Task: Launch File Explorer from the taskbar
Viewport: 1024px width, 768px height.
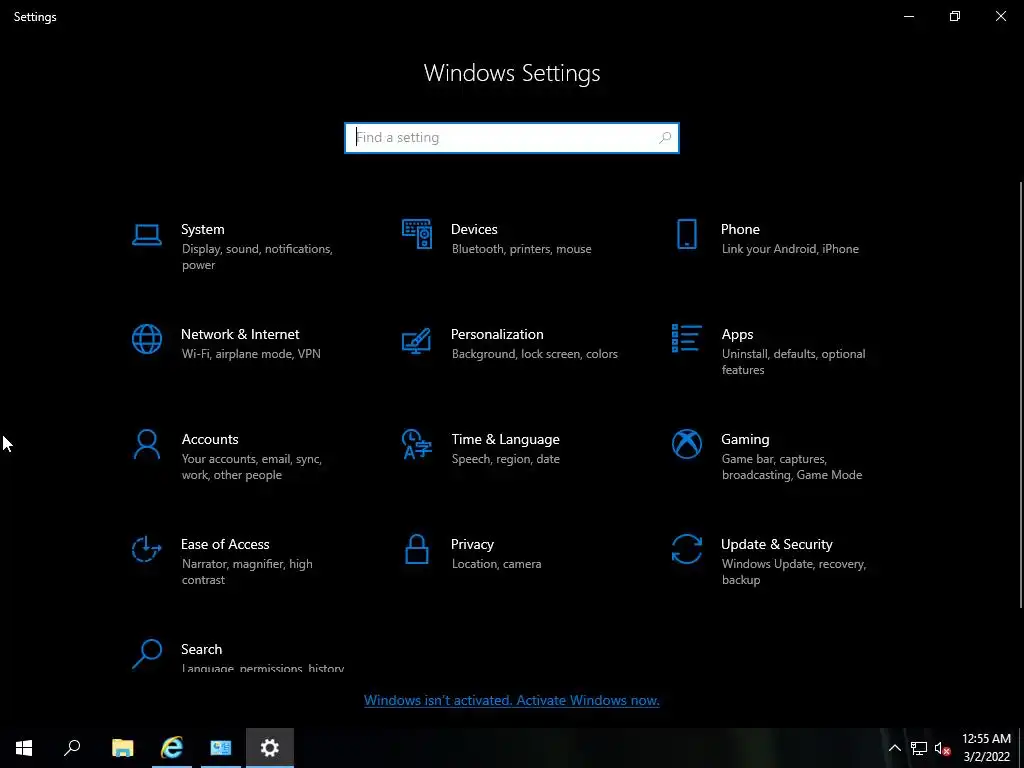Action: 122,748
